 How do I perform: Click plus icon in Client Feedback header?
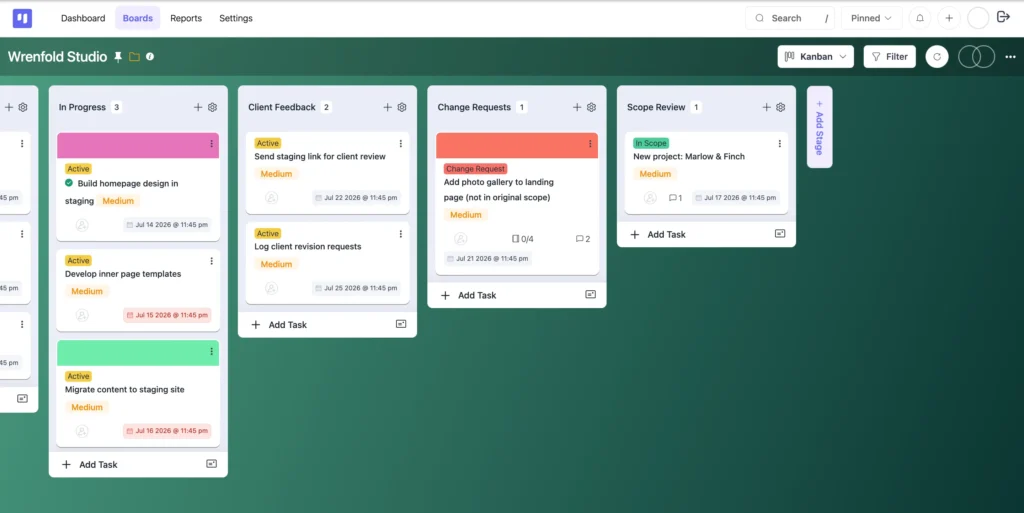point(387,107)
